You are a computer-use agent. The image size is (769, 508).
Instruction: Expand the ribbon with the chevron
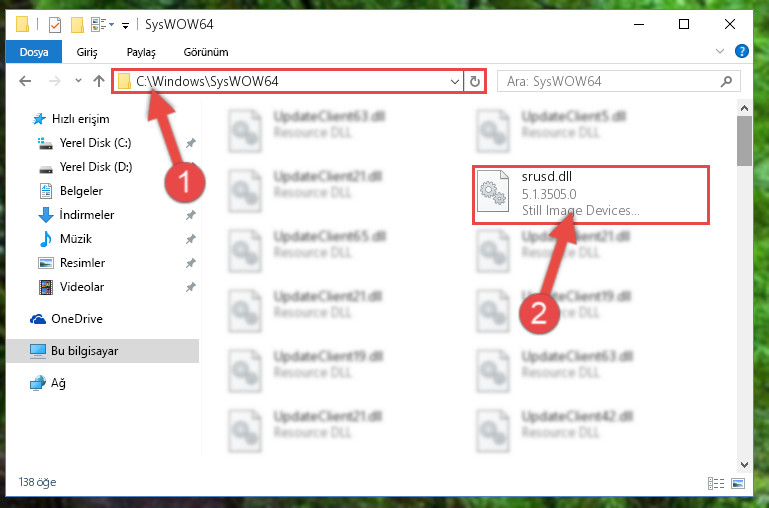720,51
